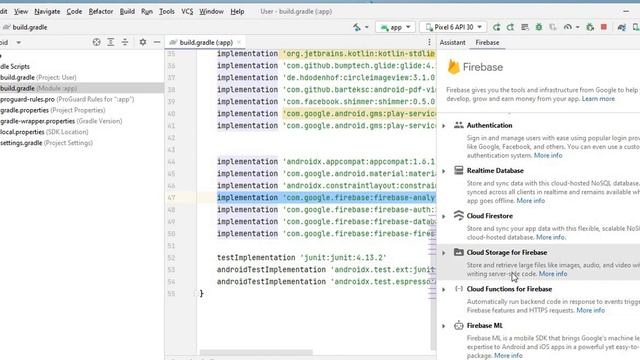Click More info link under Cloud Functions
640x360 pixels.
(x=591, y=311)
